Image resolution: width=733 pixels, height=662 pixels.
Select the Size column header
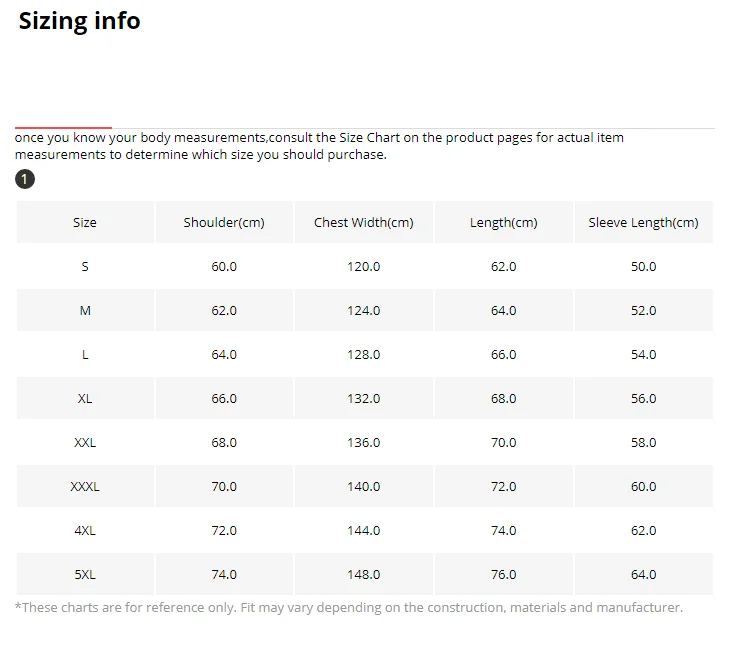click(x=85, y=222)
